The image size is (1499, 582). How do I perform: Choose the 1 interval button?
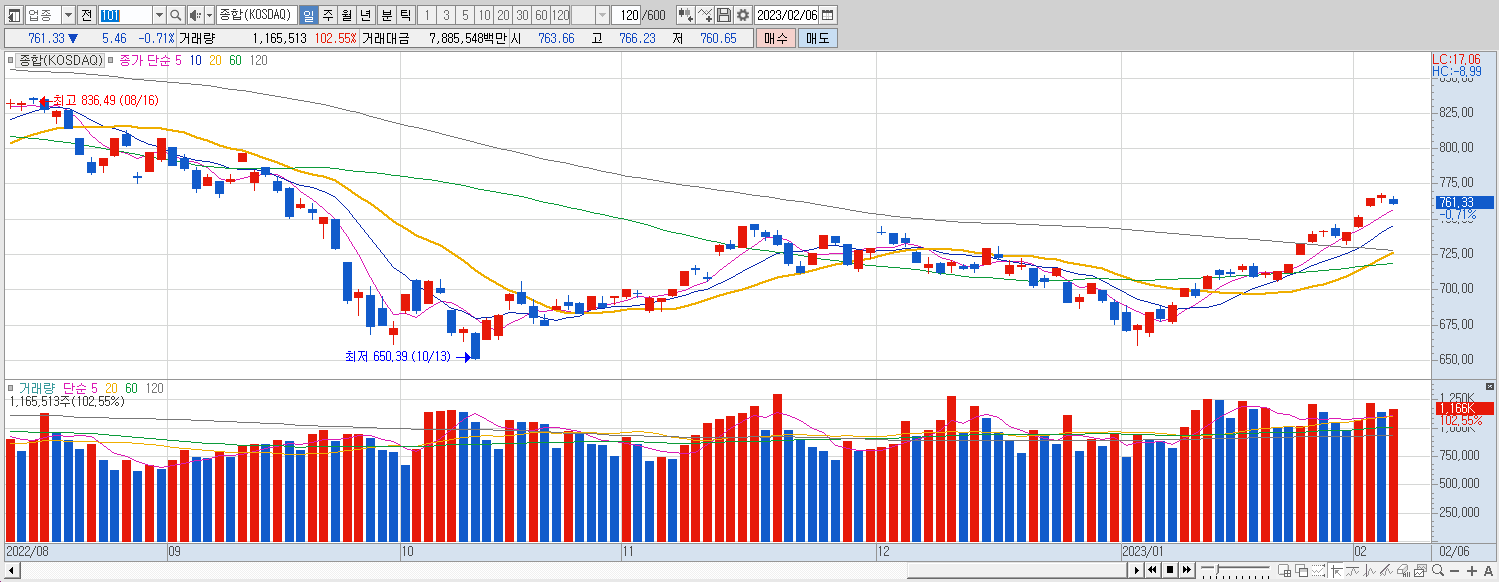[x=427, y=15]
